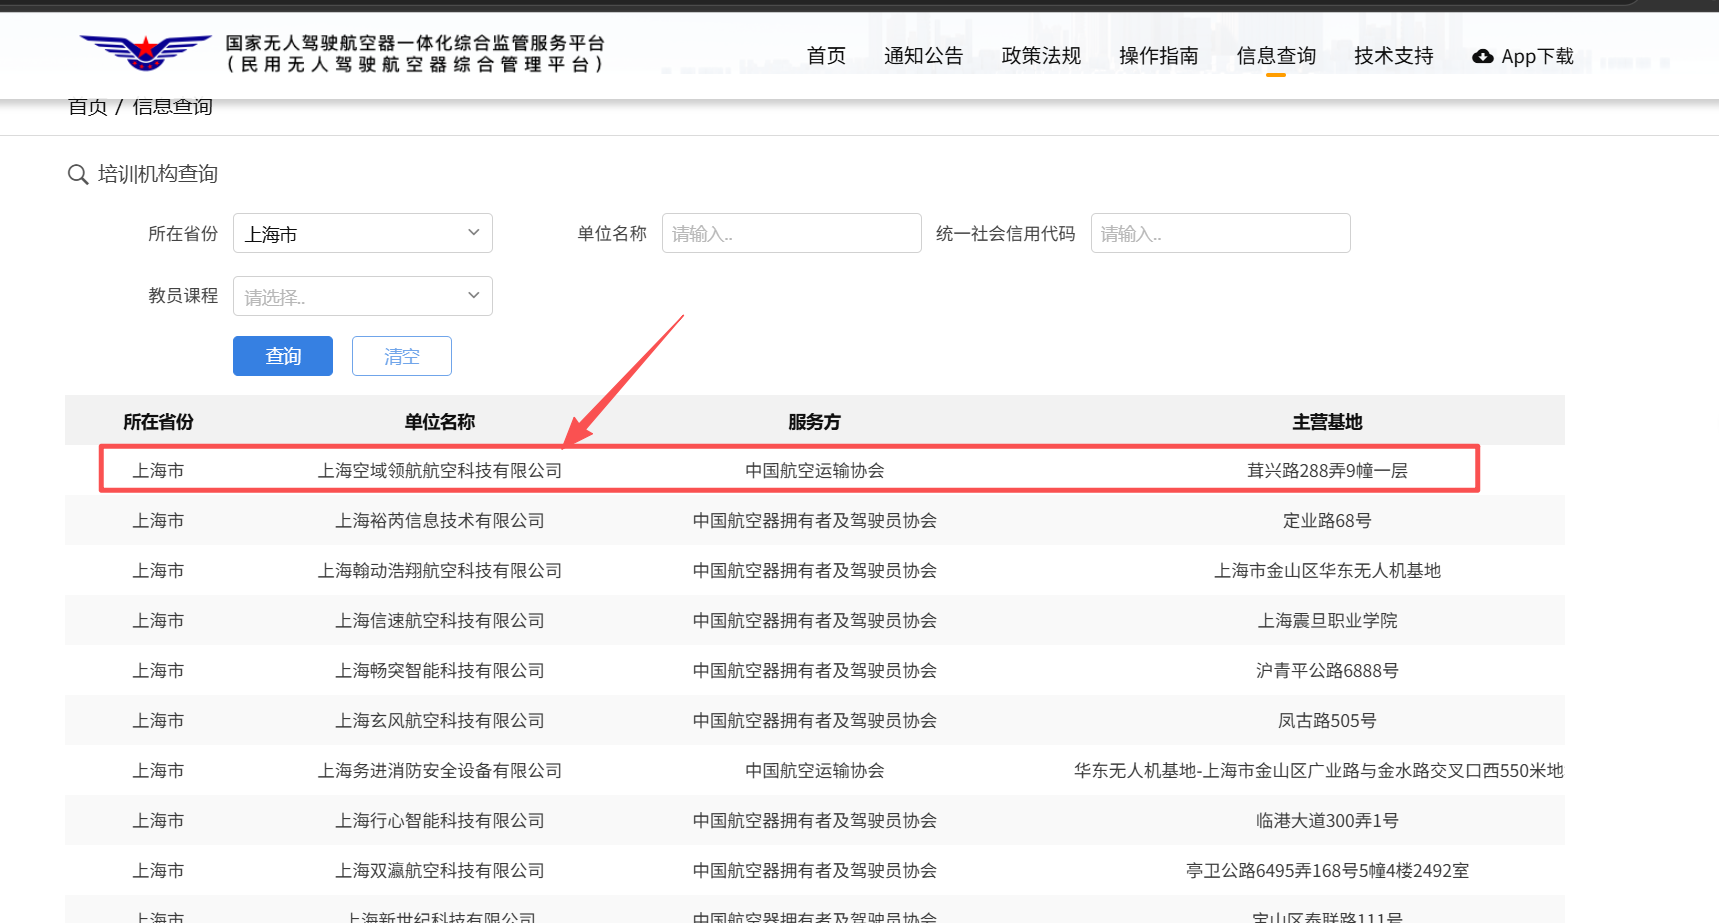This screenshot has width=1719, height=923.
Task: Click 中国航空运输协会 in the 上海务进消防 row
Action: coord(814,771)
